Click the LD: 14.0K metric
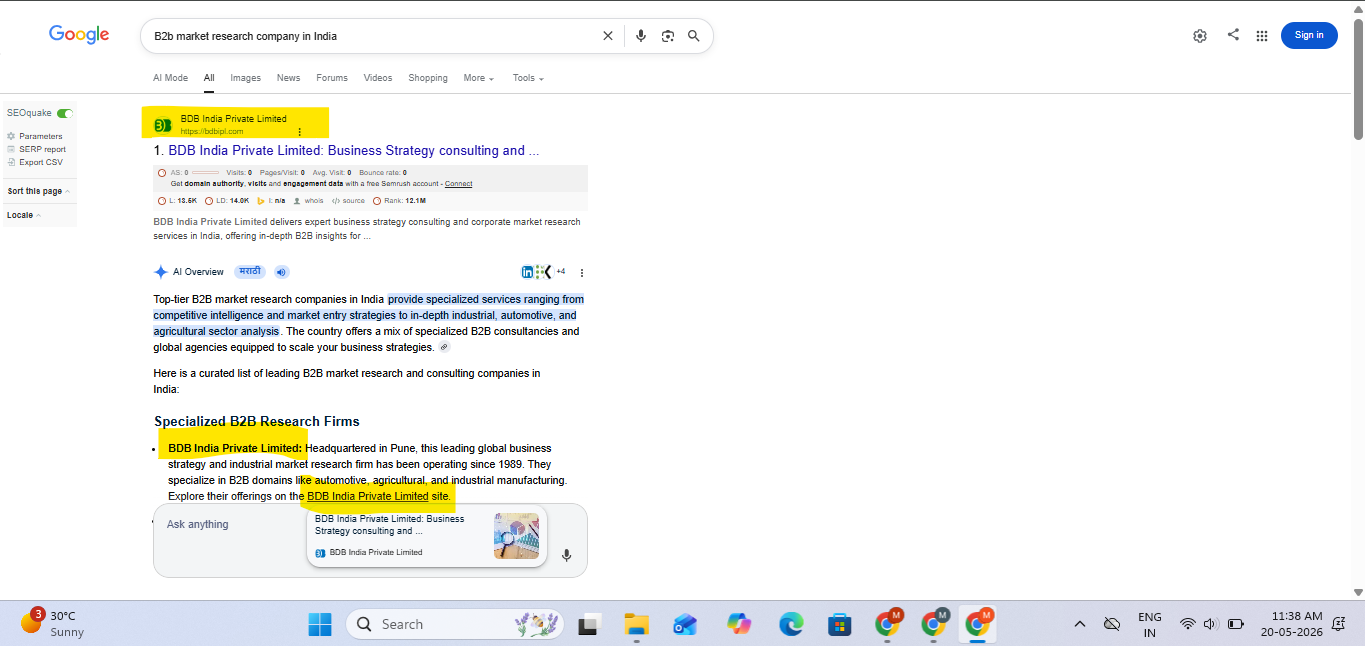This screenshot has width=1365, height=646. (226, 201)
